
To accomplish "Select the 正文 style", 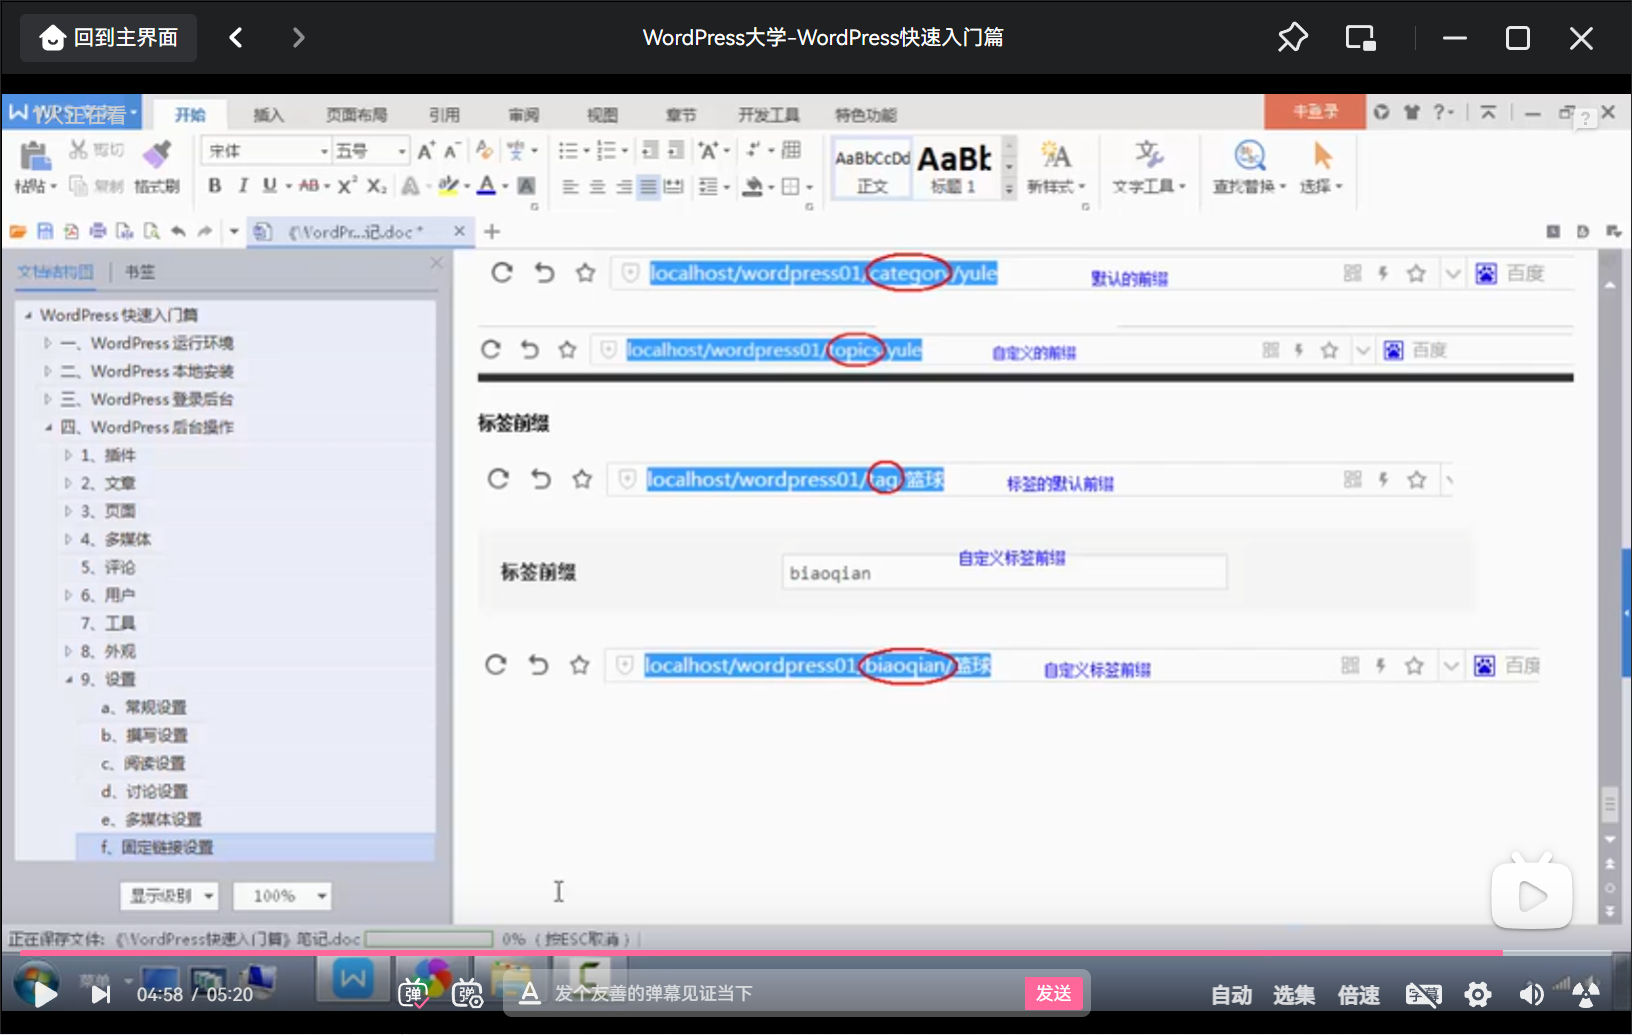I will pyautogui.click(x=872, y=168).
